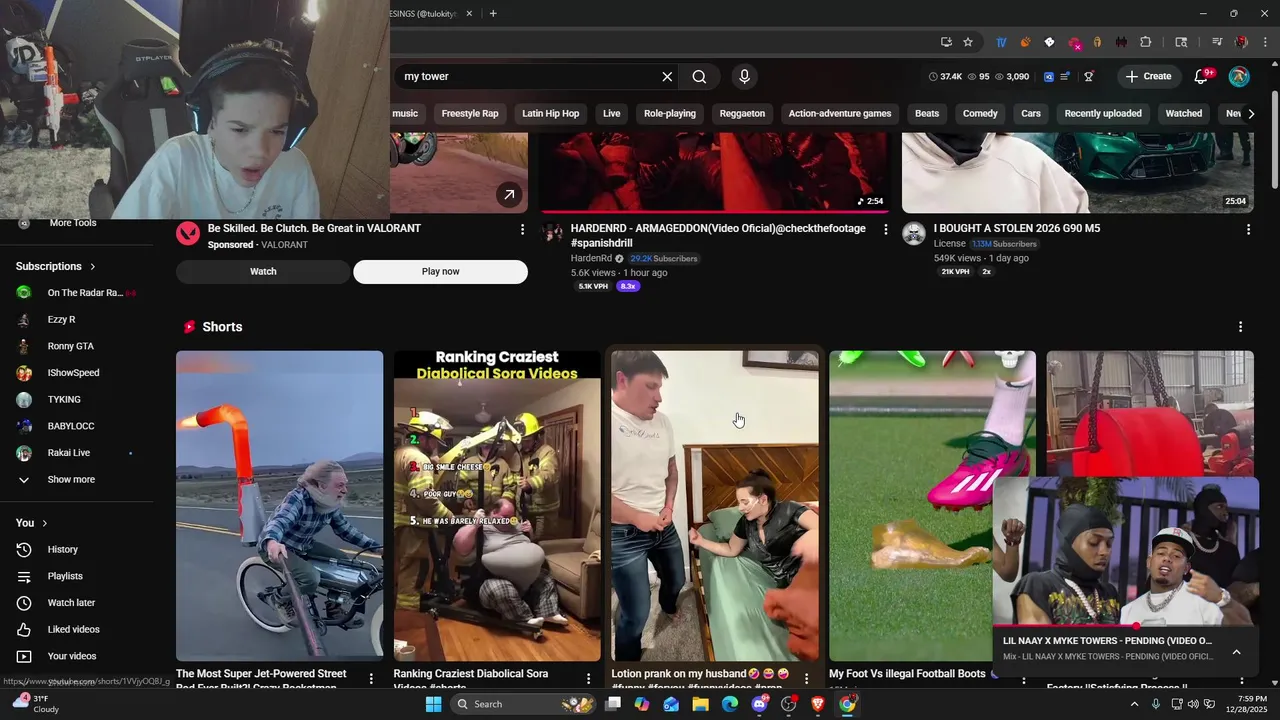Start voice search with microphone icon
The image size is (1280, 720).
(744, 77)
